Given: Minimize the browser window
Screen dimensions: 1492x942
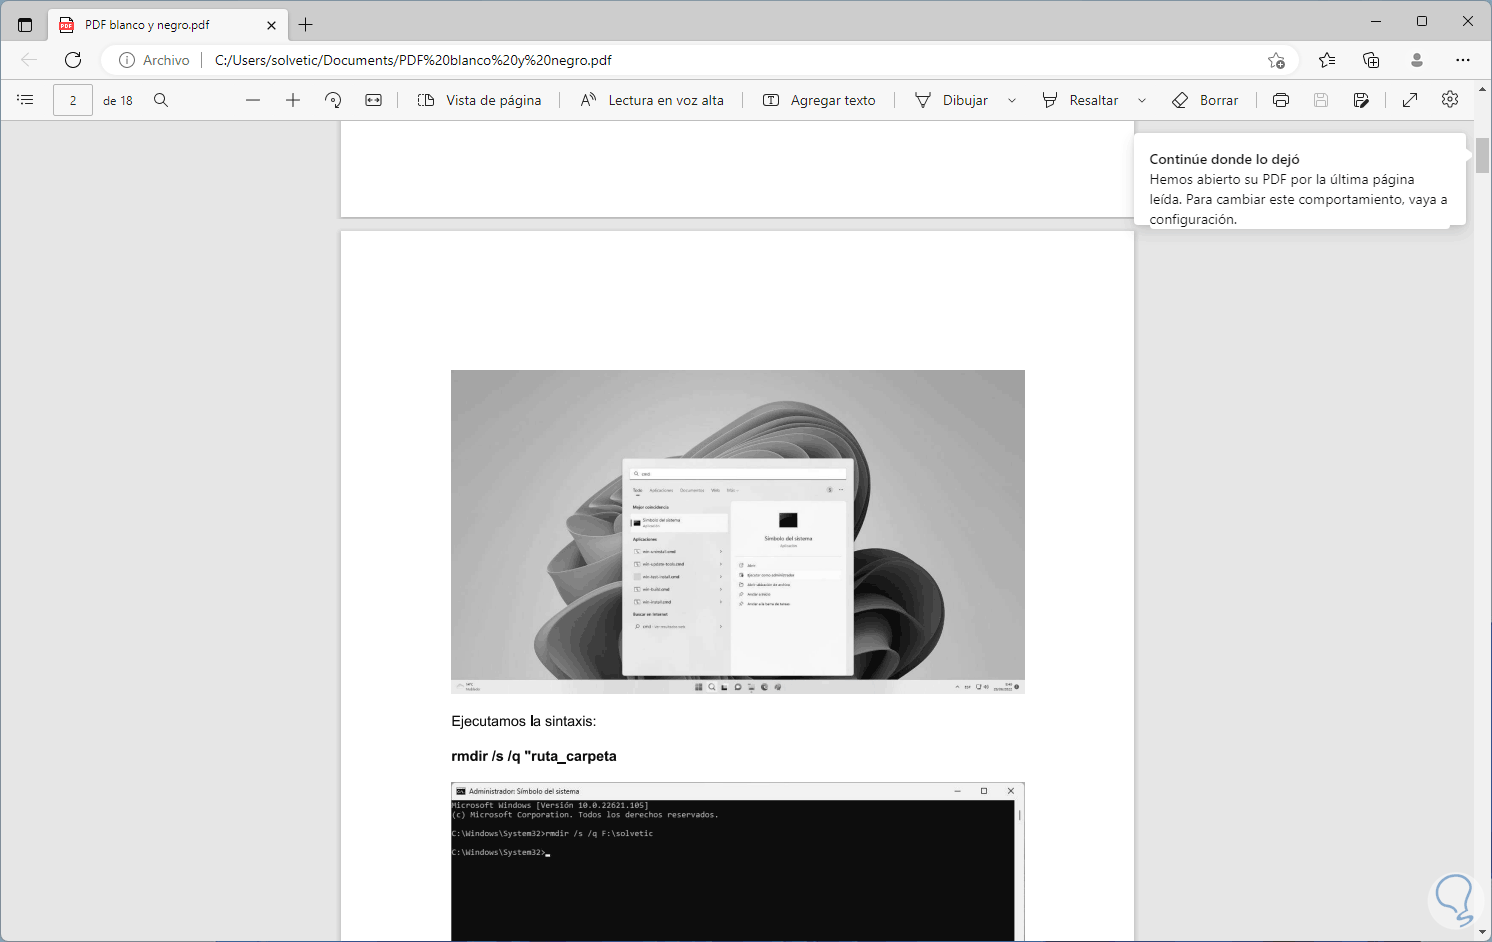Looking at the screenshot, I should (x=1376, y=21).
